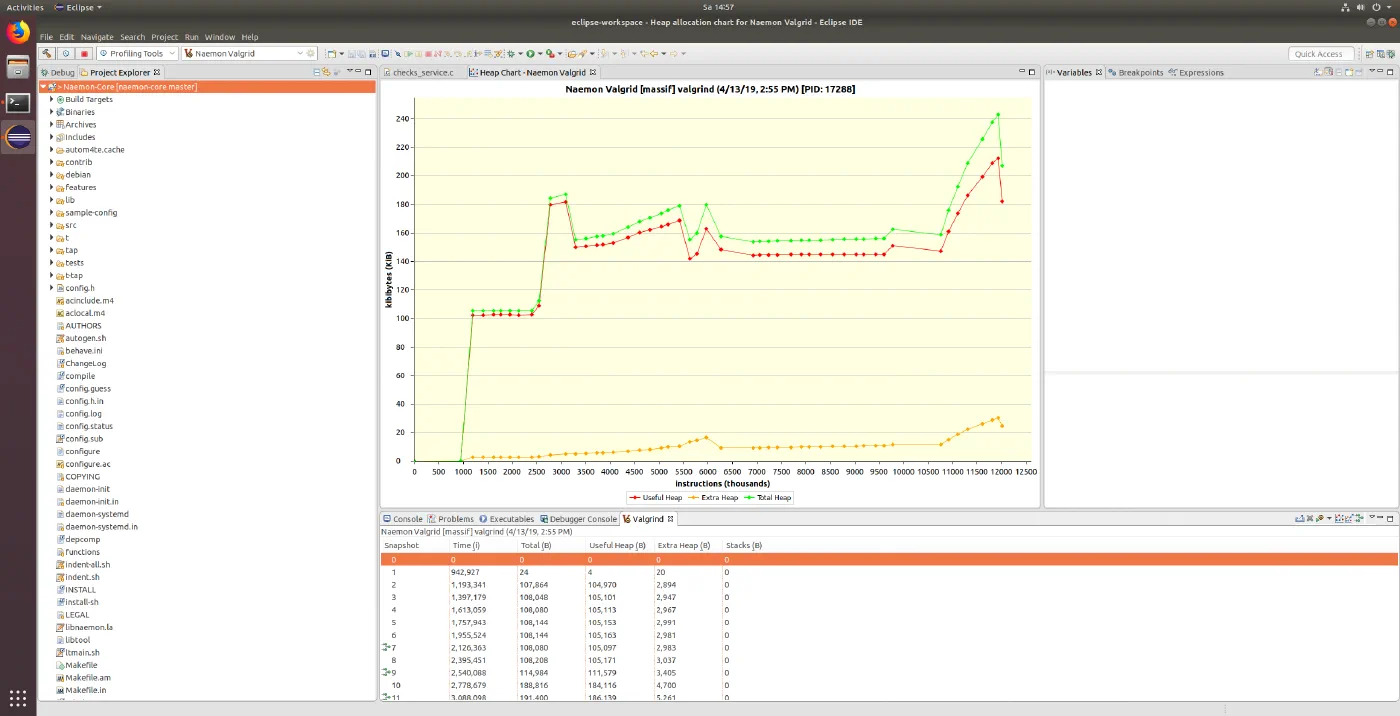Open the File menu
This screenshot has width=1400, height=716.
(46, 37)
